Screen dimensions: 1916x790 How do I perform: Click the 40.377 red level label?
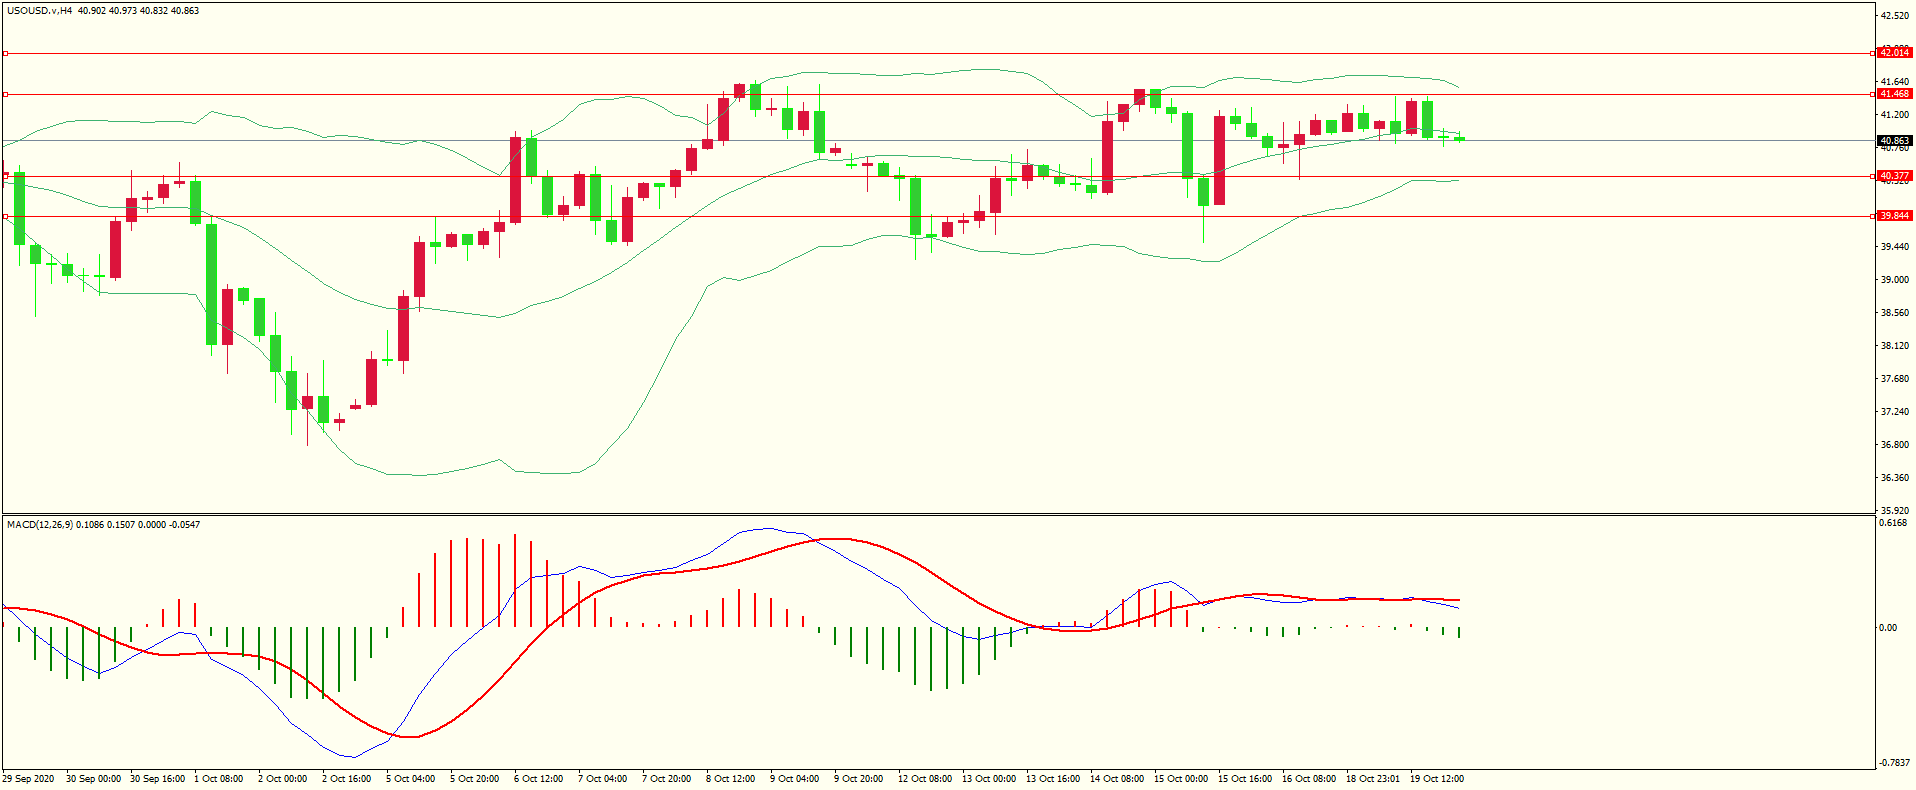click(x=1894, y=176)
